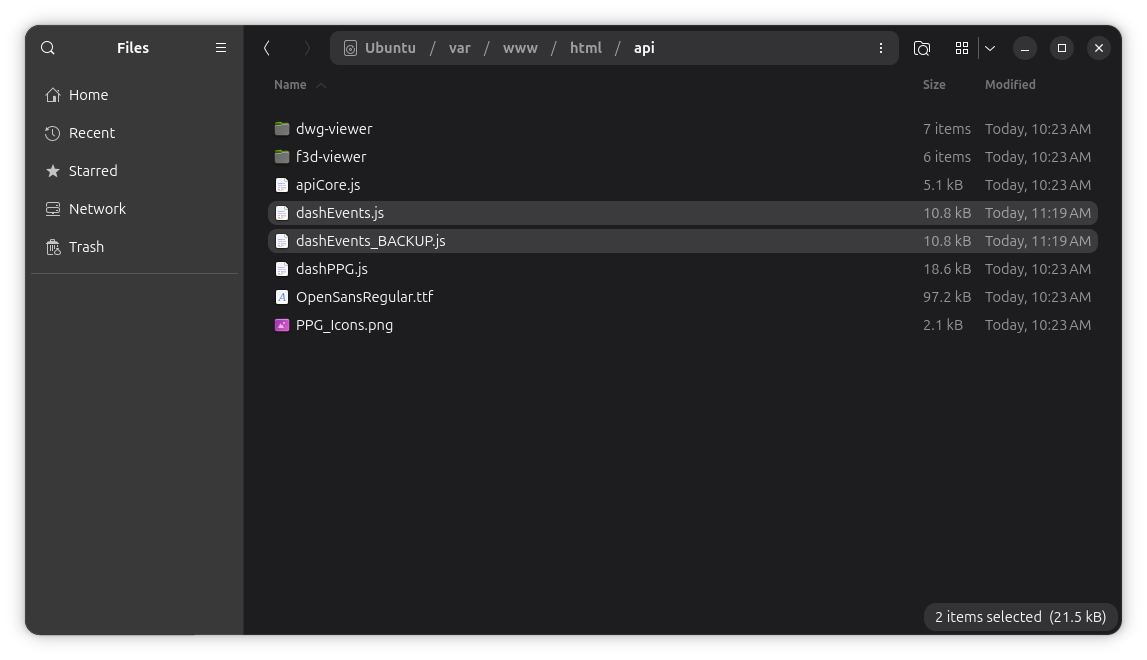The image size is (1147, 660).
Task: Select the OpenSansRegular.ttf font file
Action: [x=364, y=297]
